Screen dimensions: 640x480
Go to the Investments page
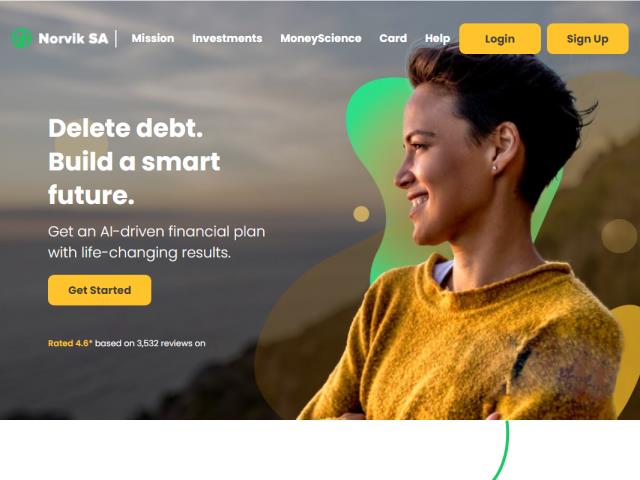point(227,38)
